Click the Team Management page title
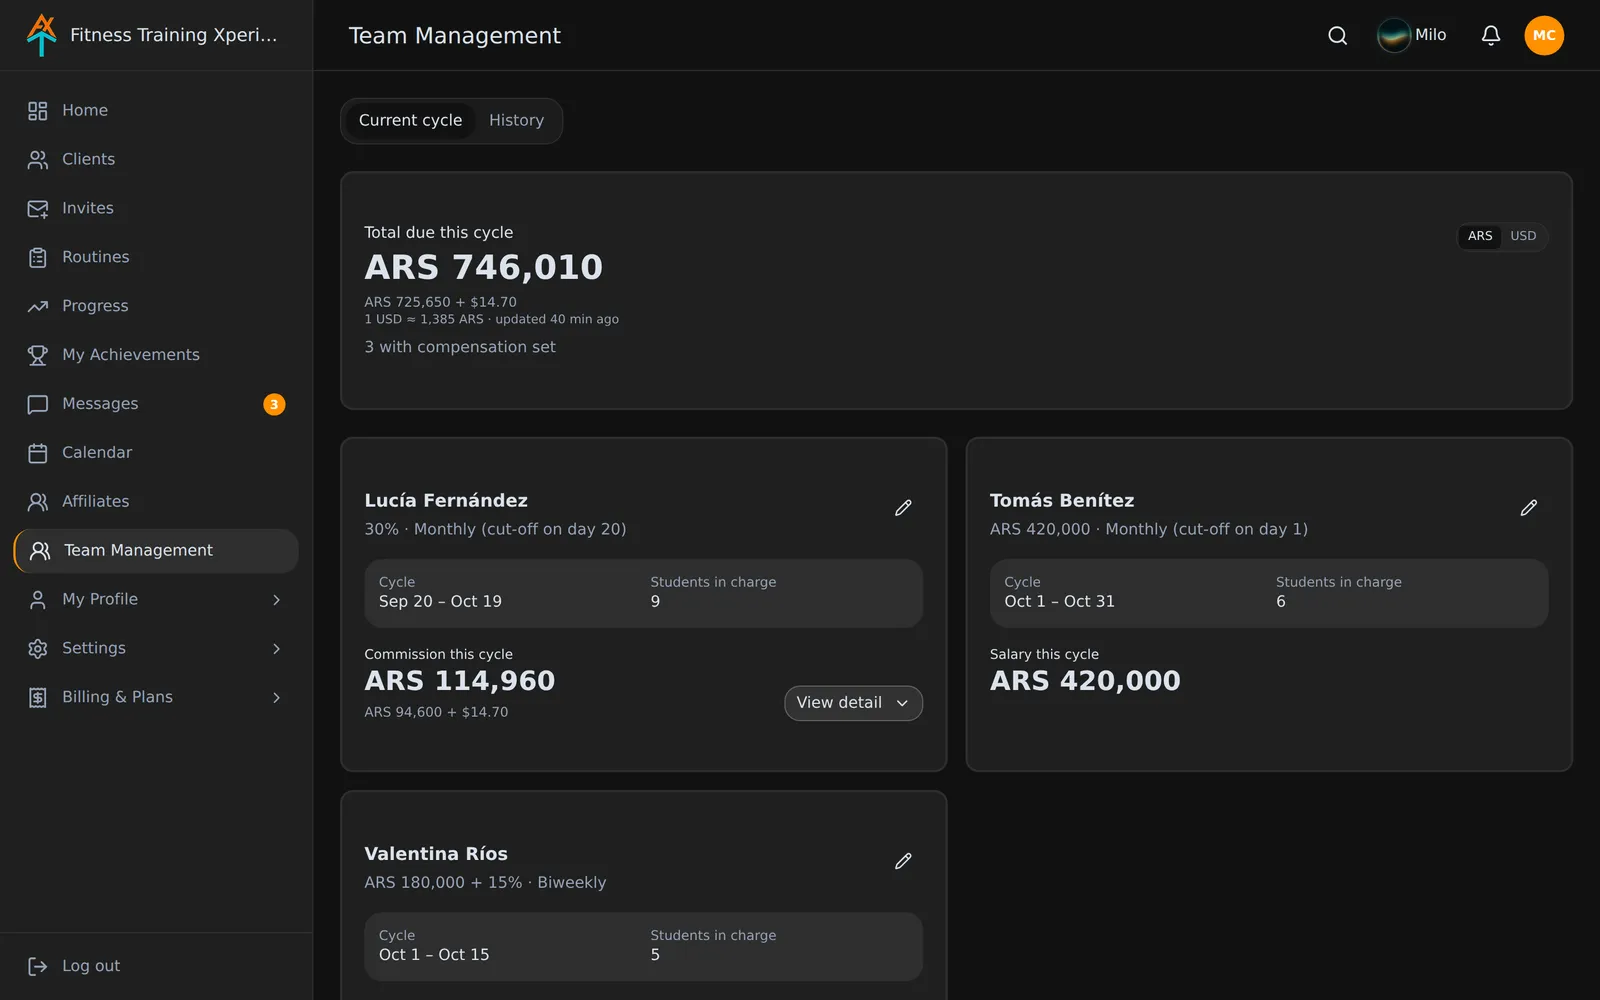Viewport: 1600px width, 1000px height. click(x=454, y=36)
